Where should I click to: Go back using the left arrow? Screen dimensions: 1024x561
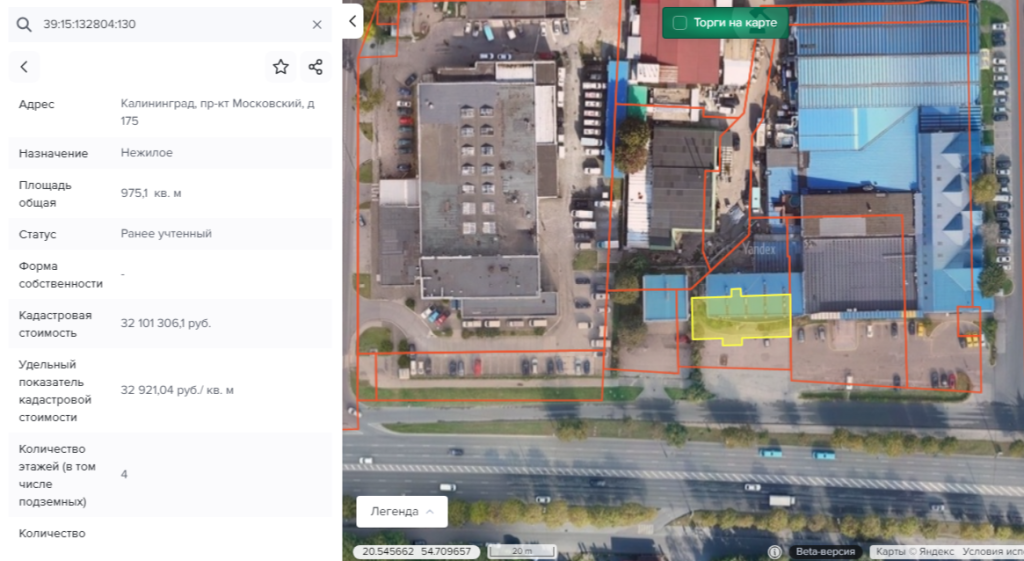click(24, 67)
